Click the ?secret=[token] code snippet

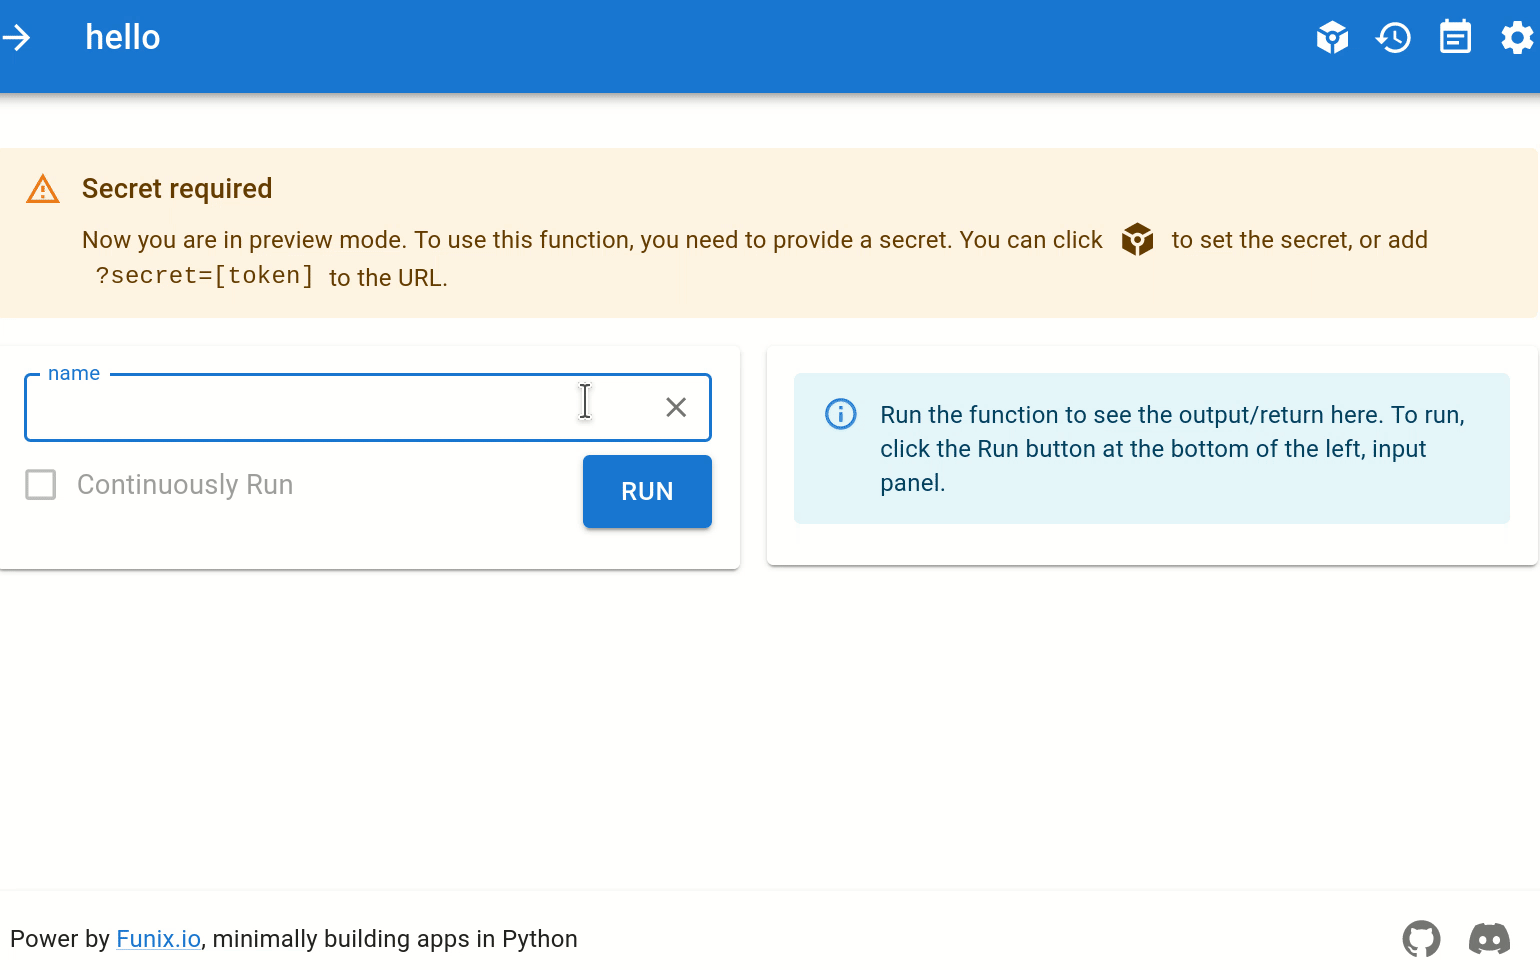tap(205, 276)
